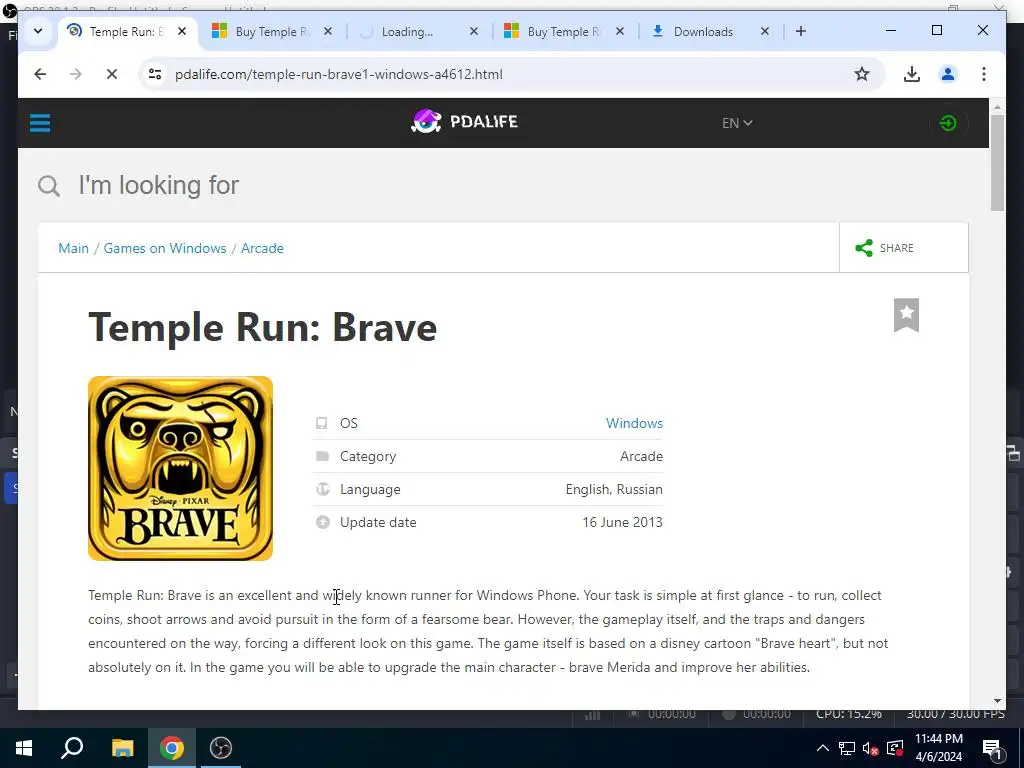Open the tab search dropdown
The height and width of the screenshot is (768, 1024).
38,31
